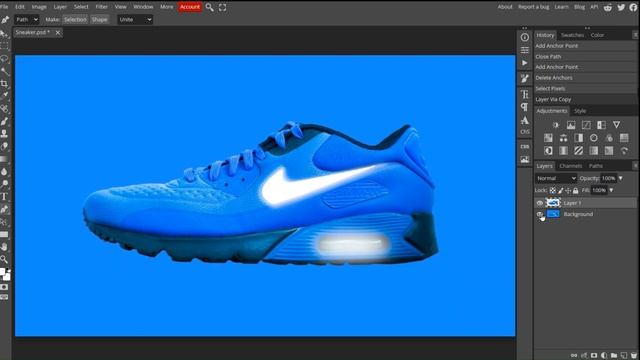The height and width of the screenshot is (360, 640).
Task: Select the Path Select tool
Action: point(4,222)
